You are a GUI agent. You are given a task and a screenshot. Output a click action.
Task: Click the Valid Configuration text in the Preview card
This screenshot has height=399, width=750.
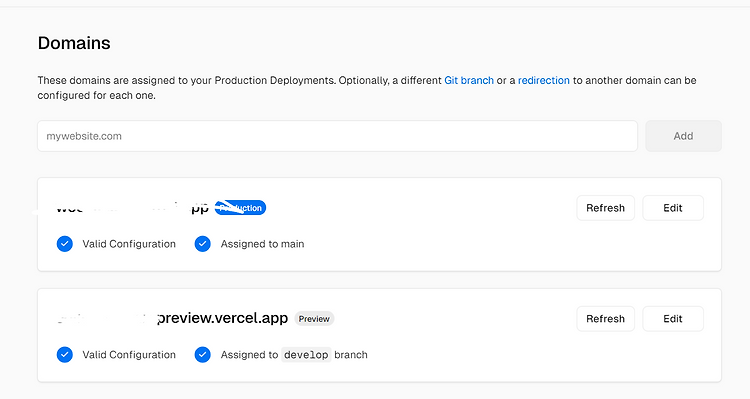[x=129, y=355]
